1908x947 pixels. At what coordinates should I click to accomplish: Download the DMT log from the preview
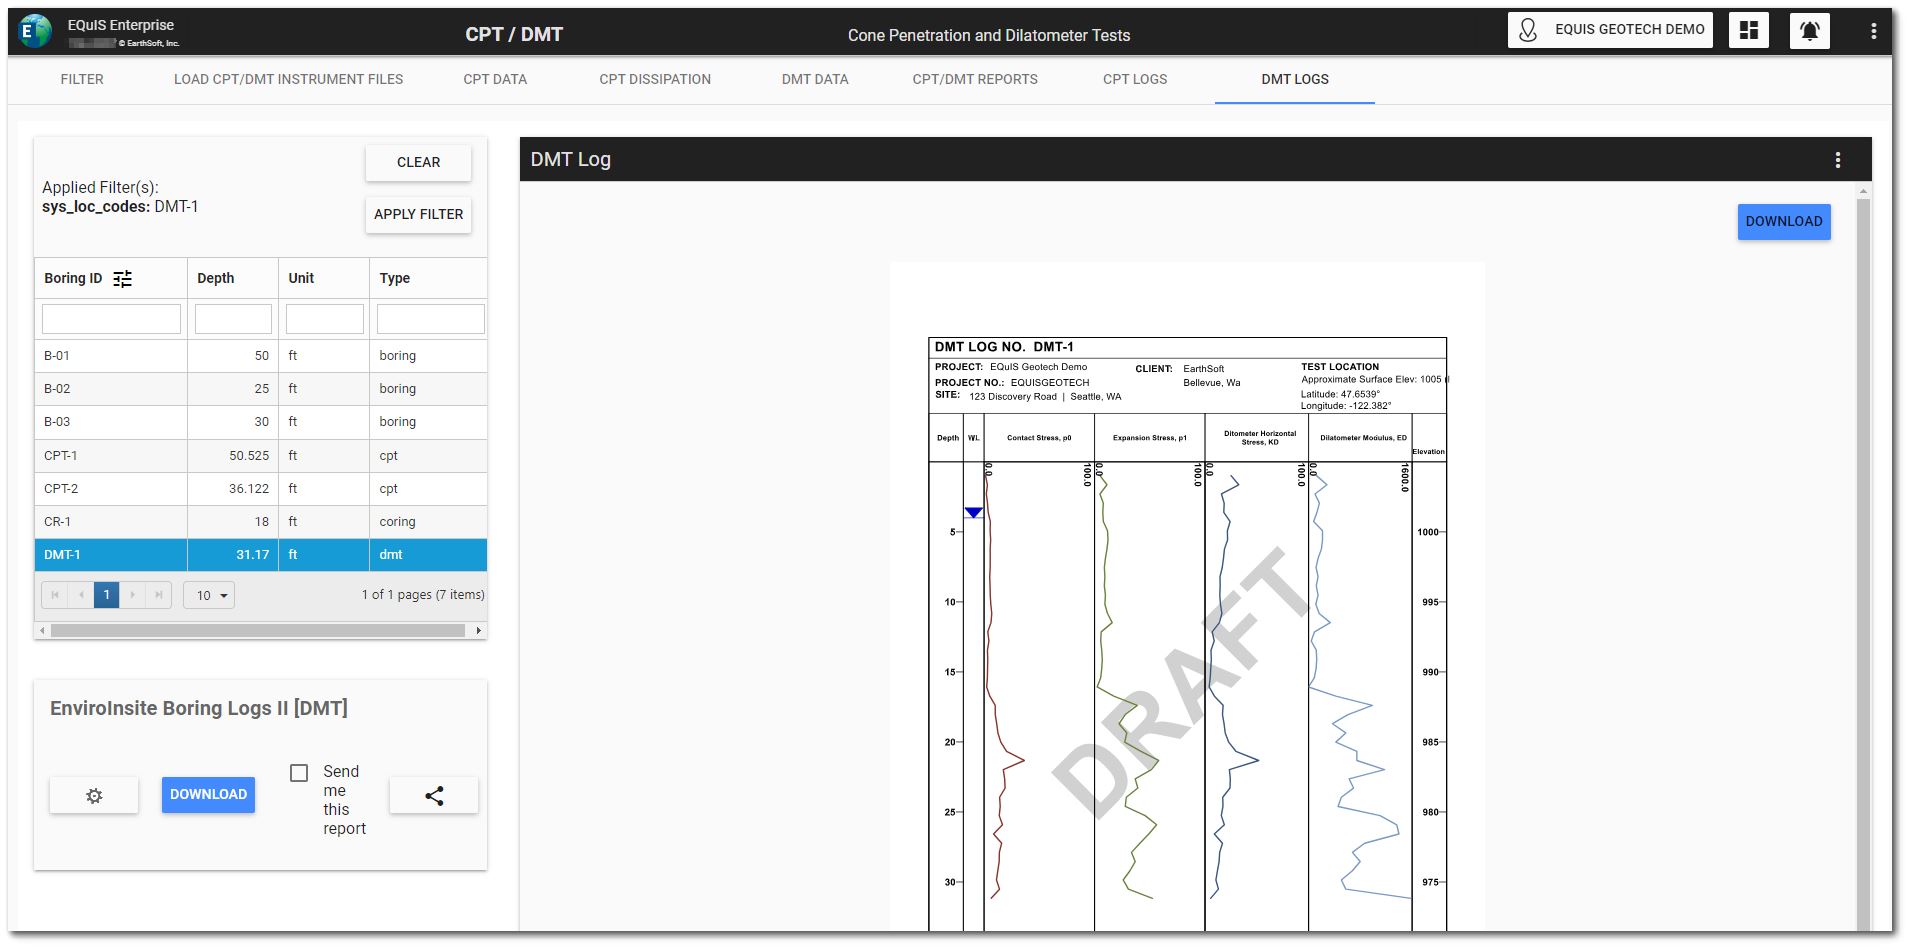point(1783,222)
